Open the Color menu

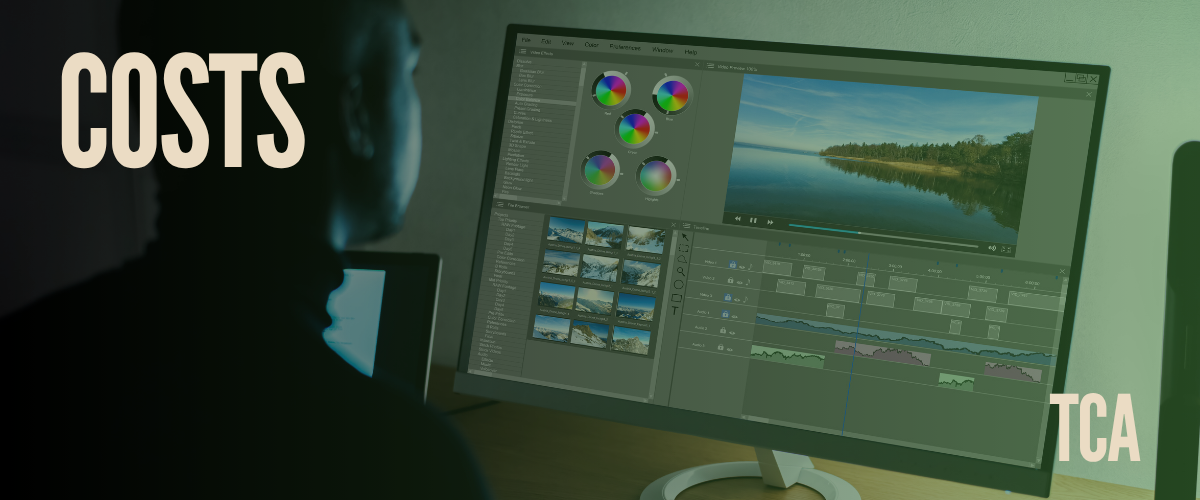click(x=591, y=44)
